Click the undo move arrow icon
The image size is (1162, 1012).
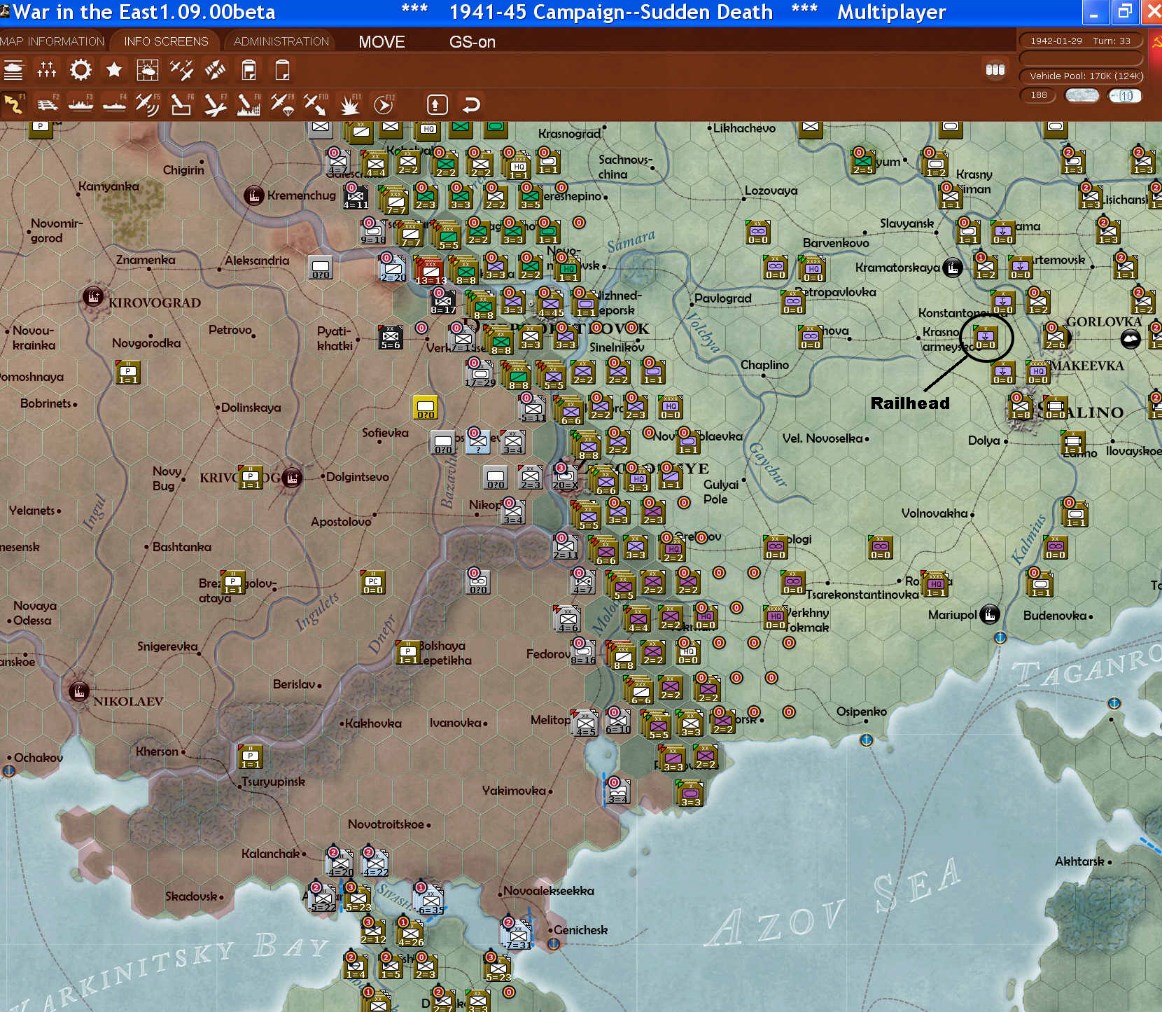click(x=471, y=104)
